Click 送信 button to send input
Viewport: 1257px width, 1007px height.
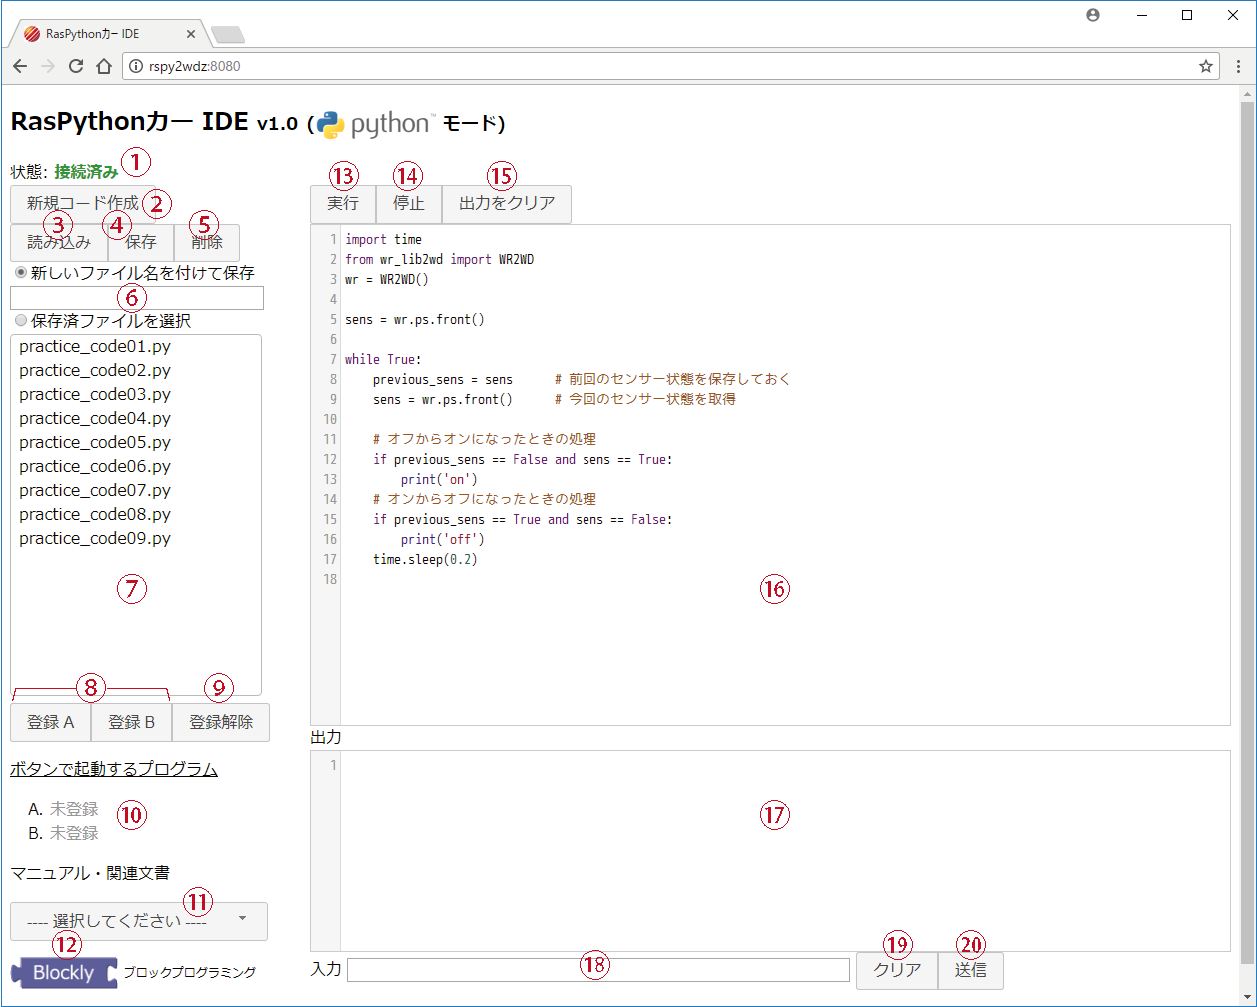pyautogui.click(x=971, y=970)
